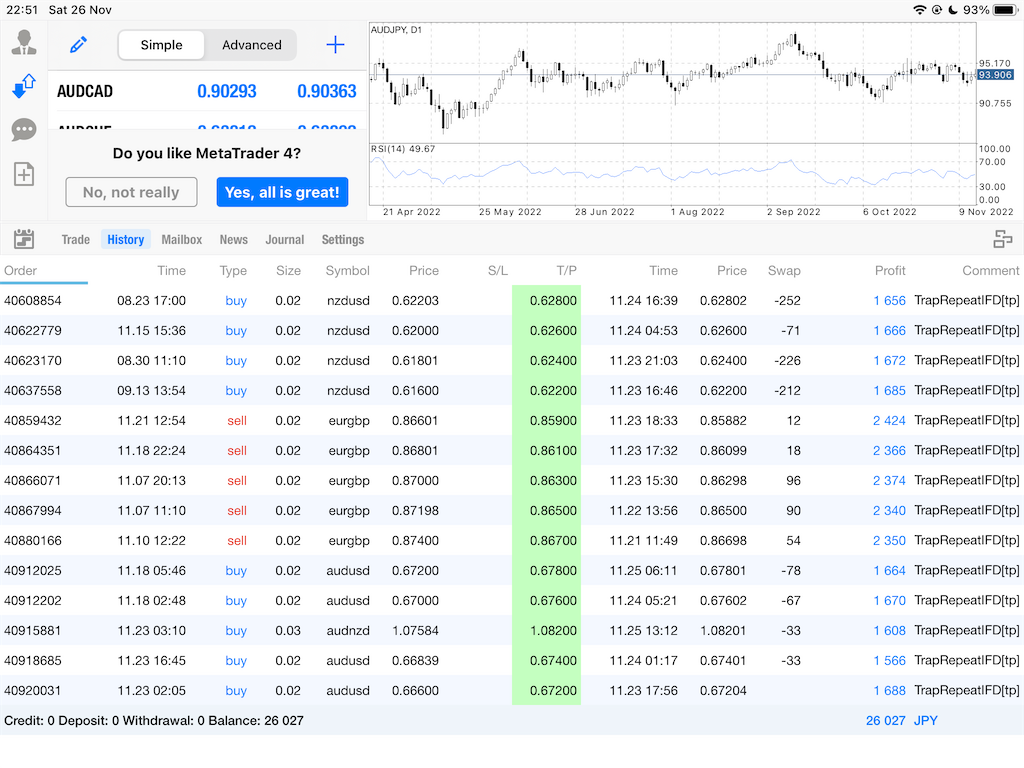Tap the pencil edit icon
The image size is (1024, 768).
[78, 45]
